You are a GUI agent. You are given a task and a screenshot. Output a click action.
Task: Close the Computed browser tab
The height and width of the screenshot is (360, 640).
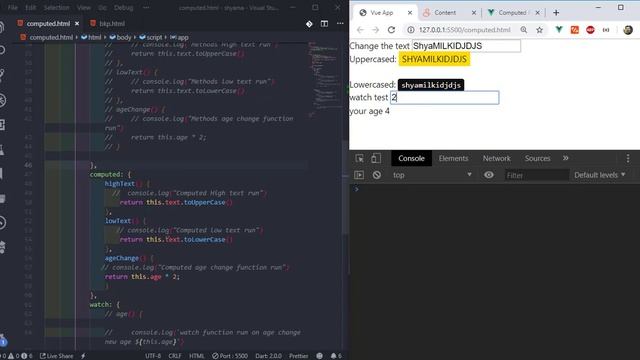tap(538, 13)
